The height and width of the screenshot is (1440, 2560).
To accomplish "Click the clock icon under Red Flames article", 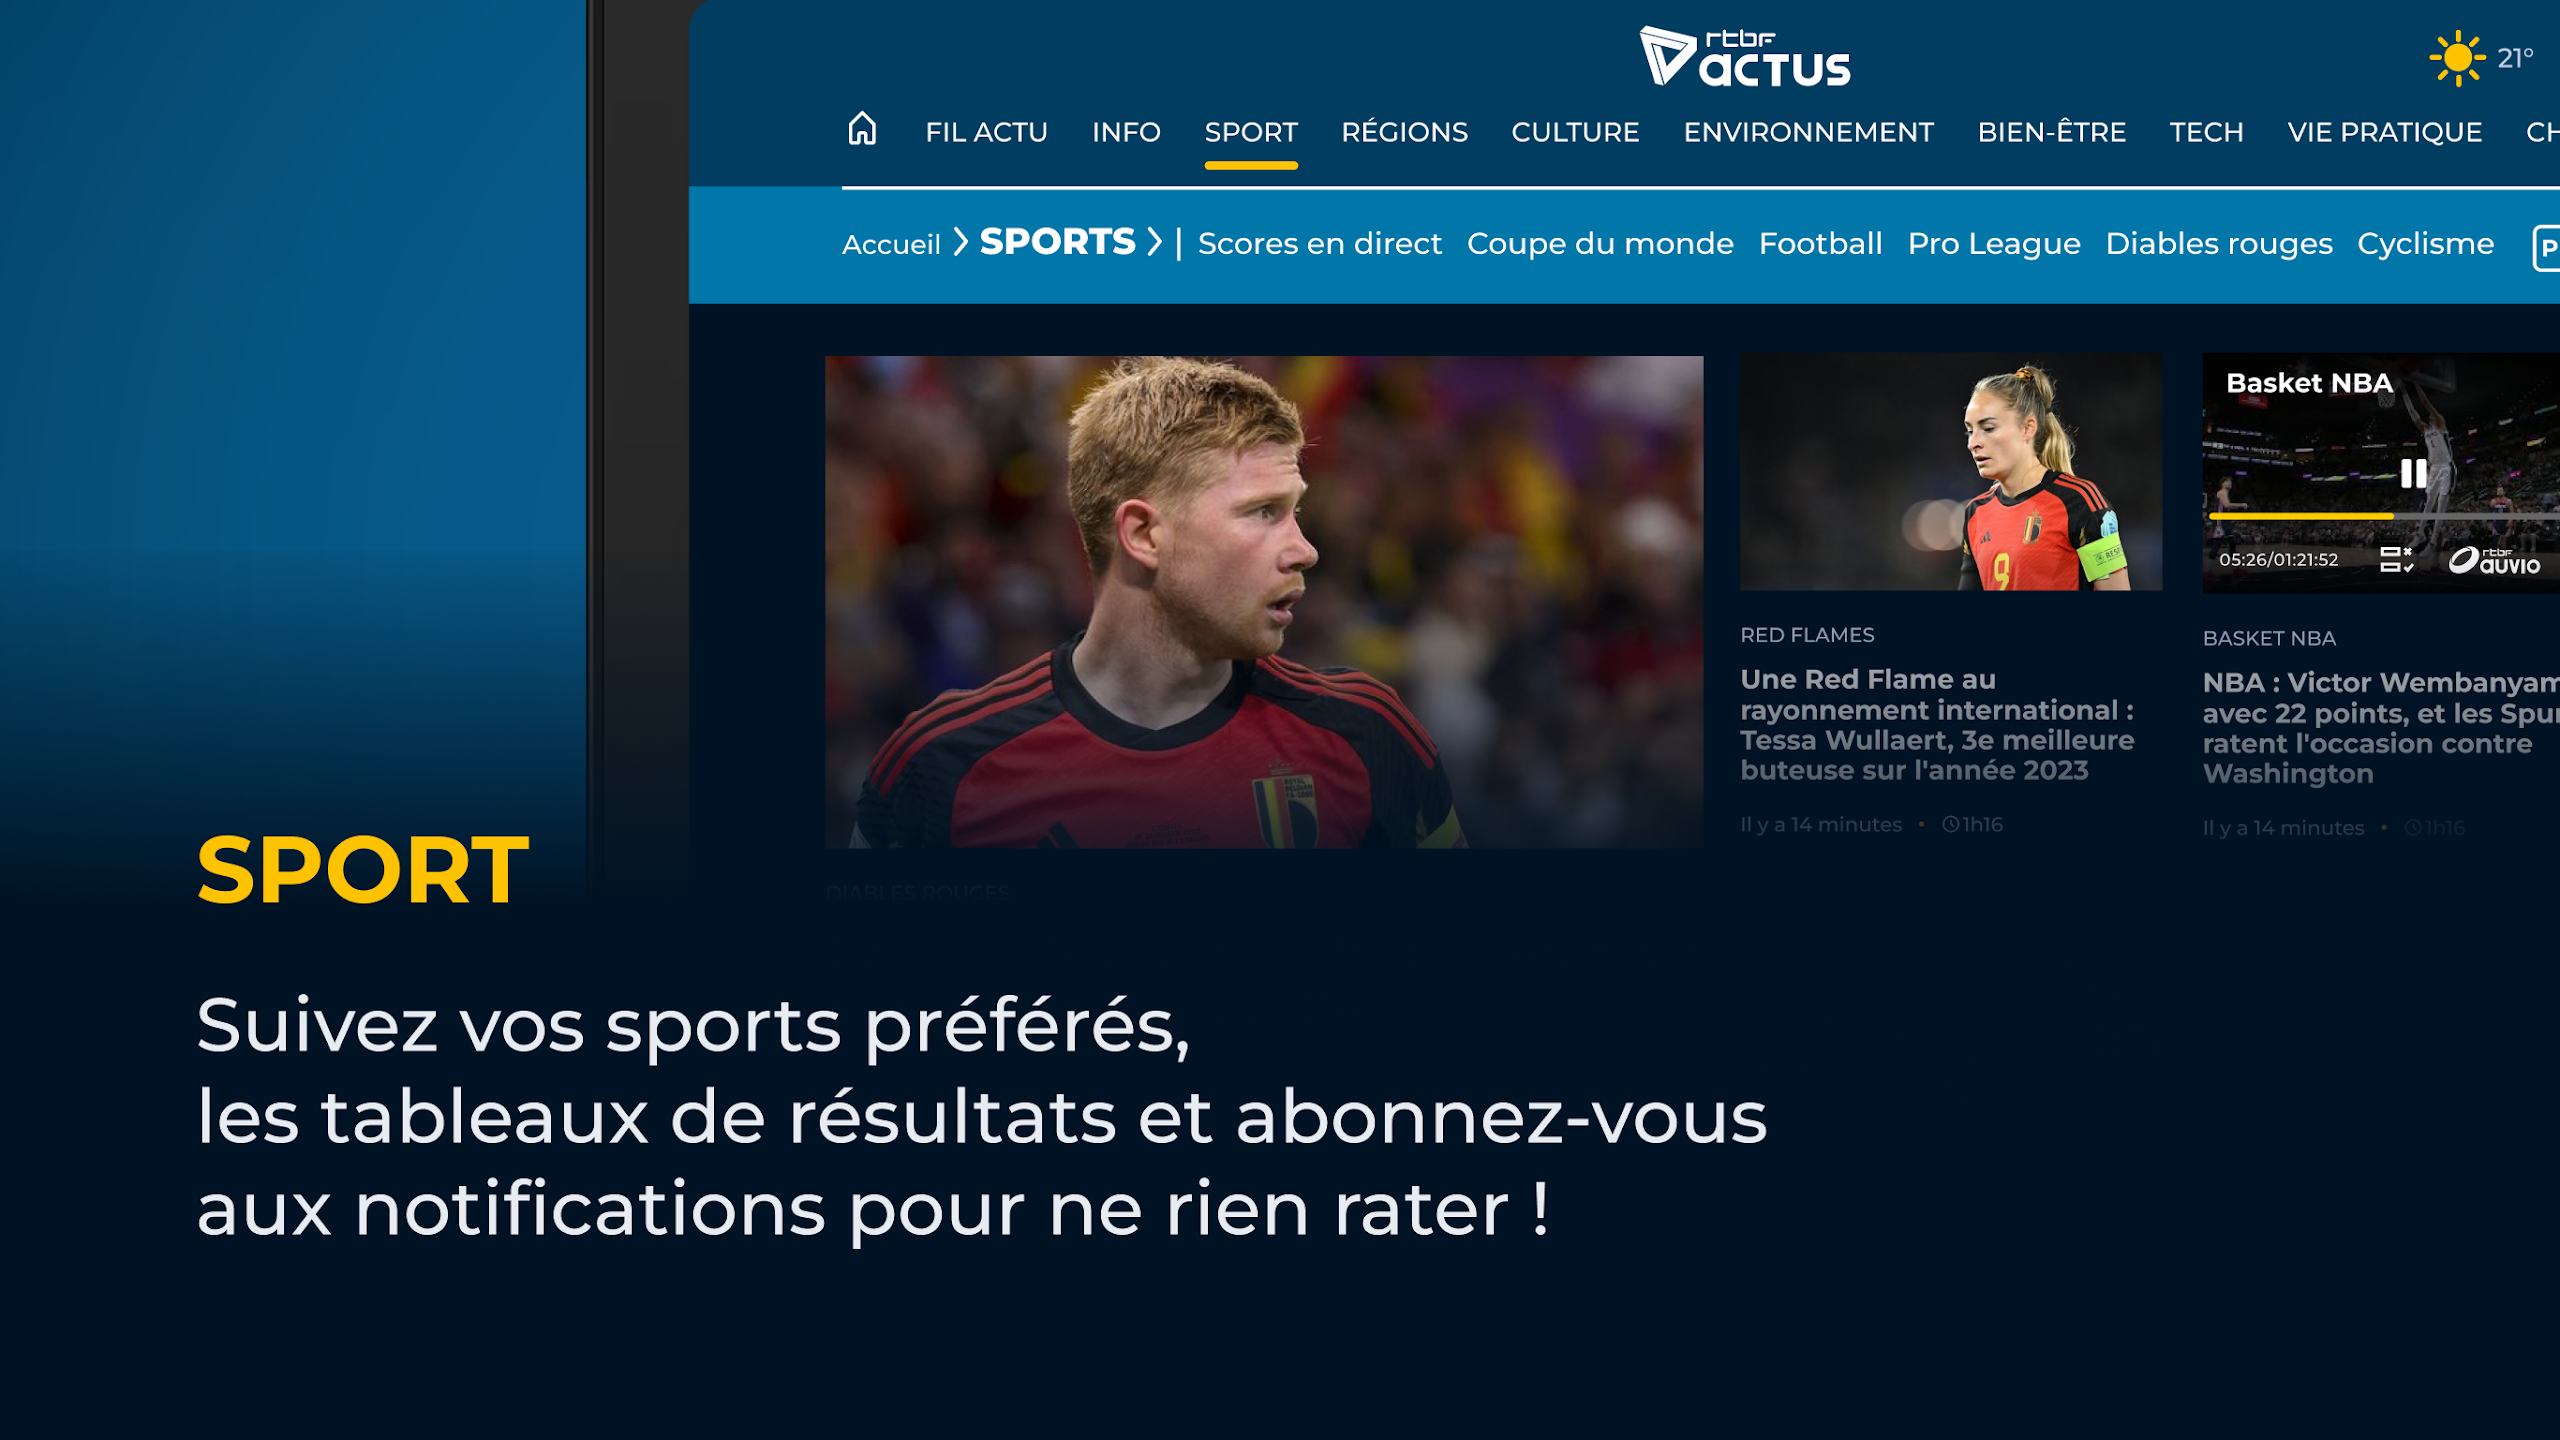I will [x=1950, y=824].
